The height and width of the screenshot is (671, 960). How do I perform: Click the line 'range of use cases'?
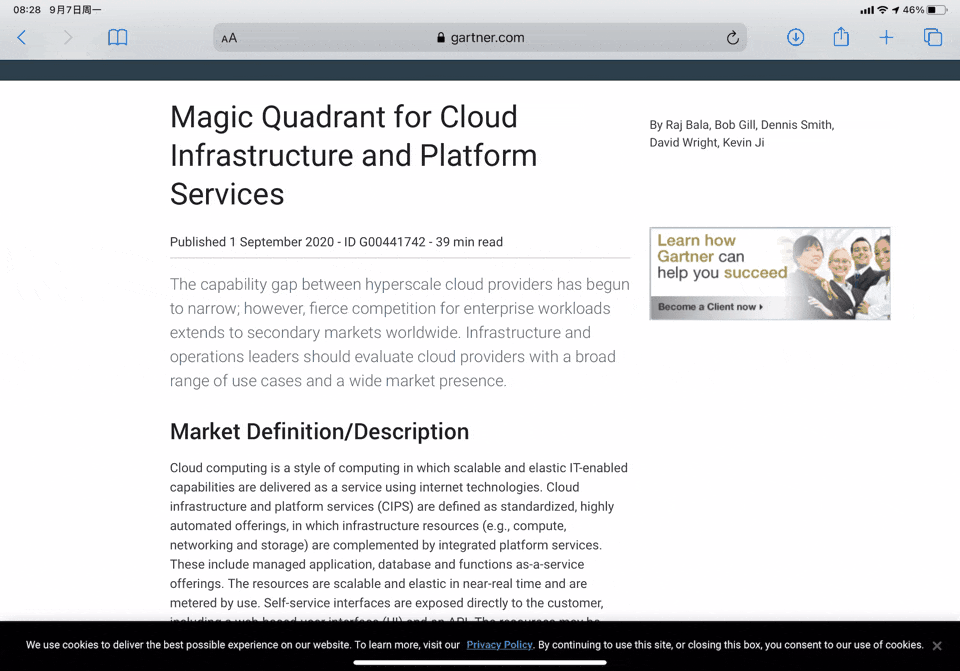[338, 381]
